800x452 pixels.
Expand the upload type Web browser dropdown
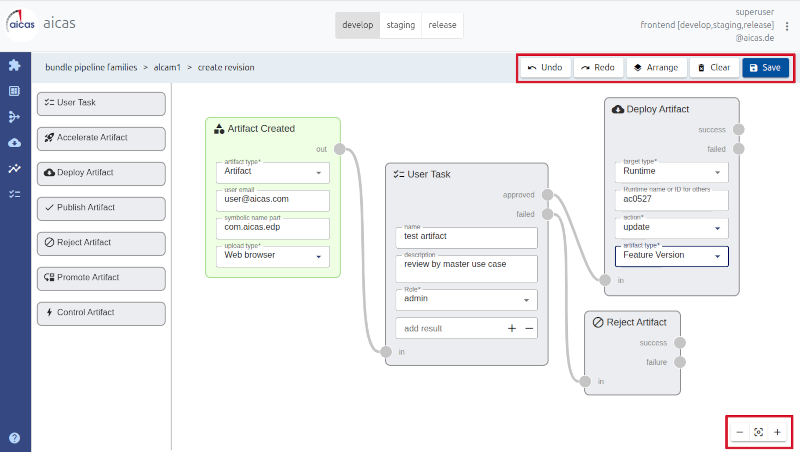point(273,256)
